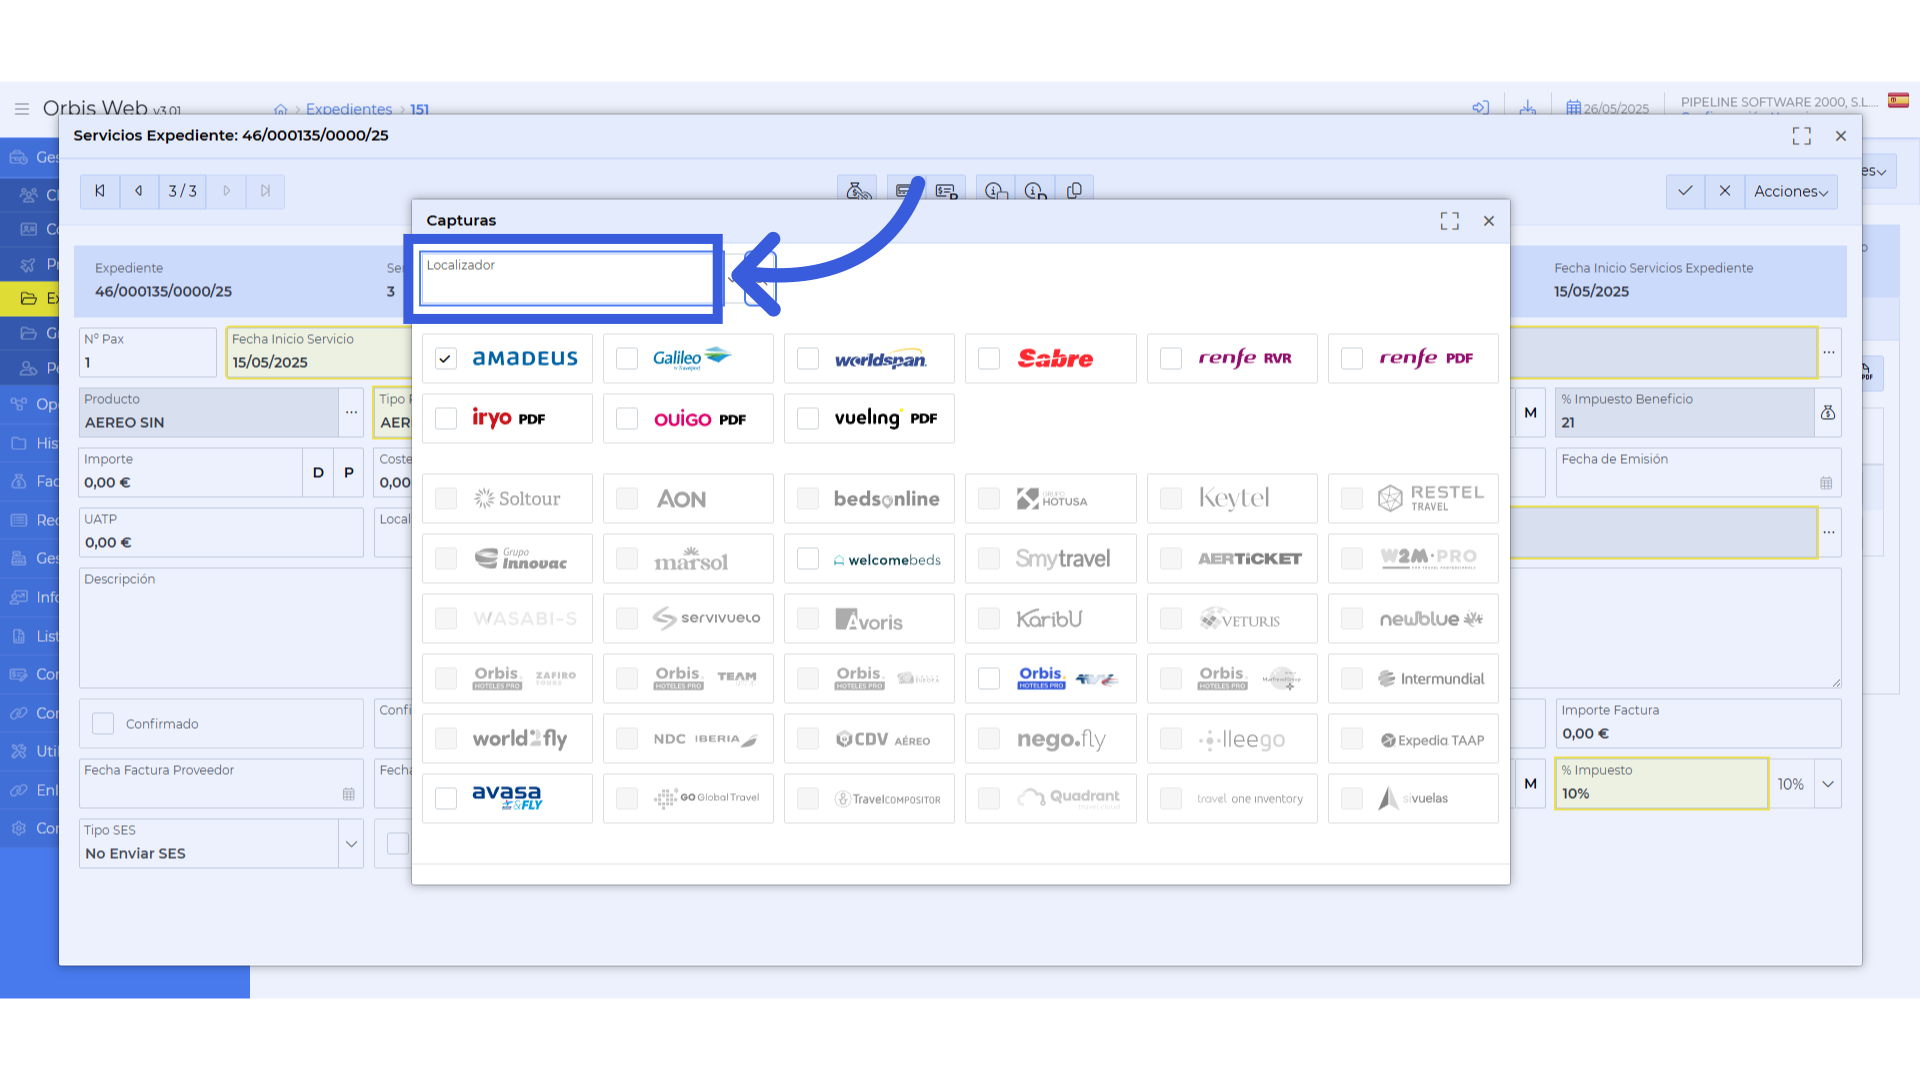This screenshot has height=1080, width=1920.
Task: Click the logout icon in the top bar
Action: click(x=1481, y=108)
